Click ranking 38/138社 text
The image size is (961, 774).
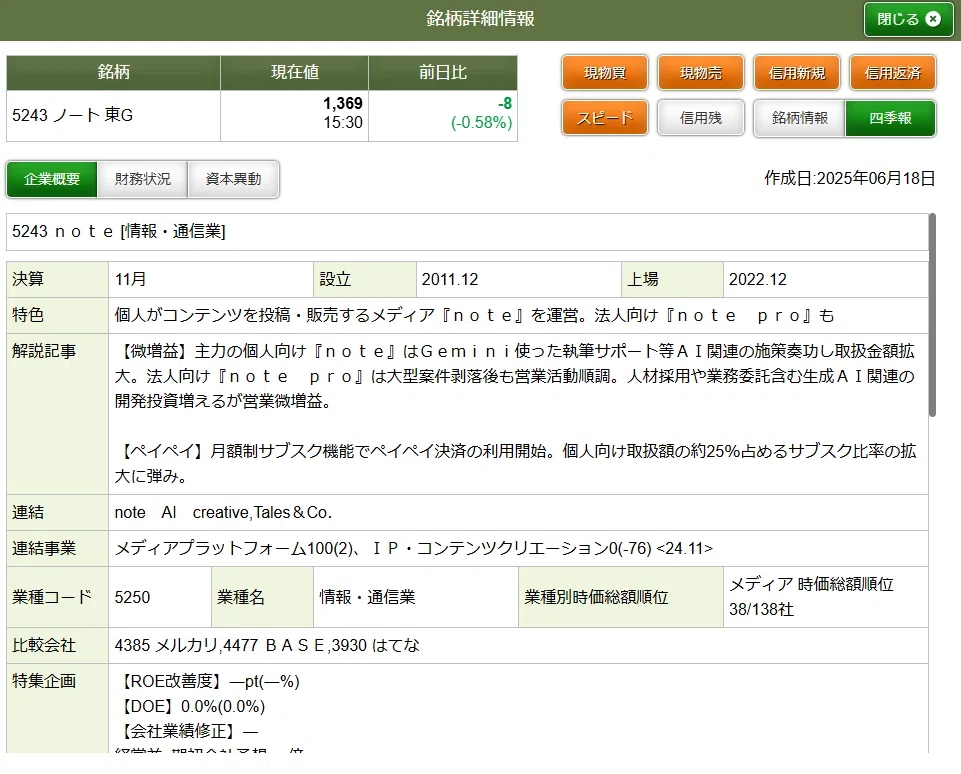[x=761, y=609]
